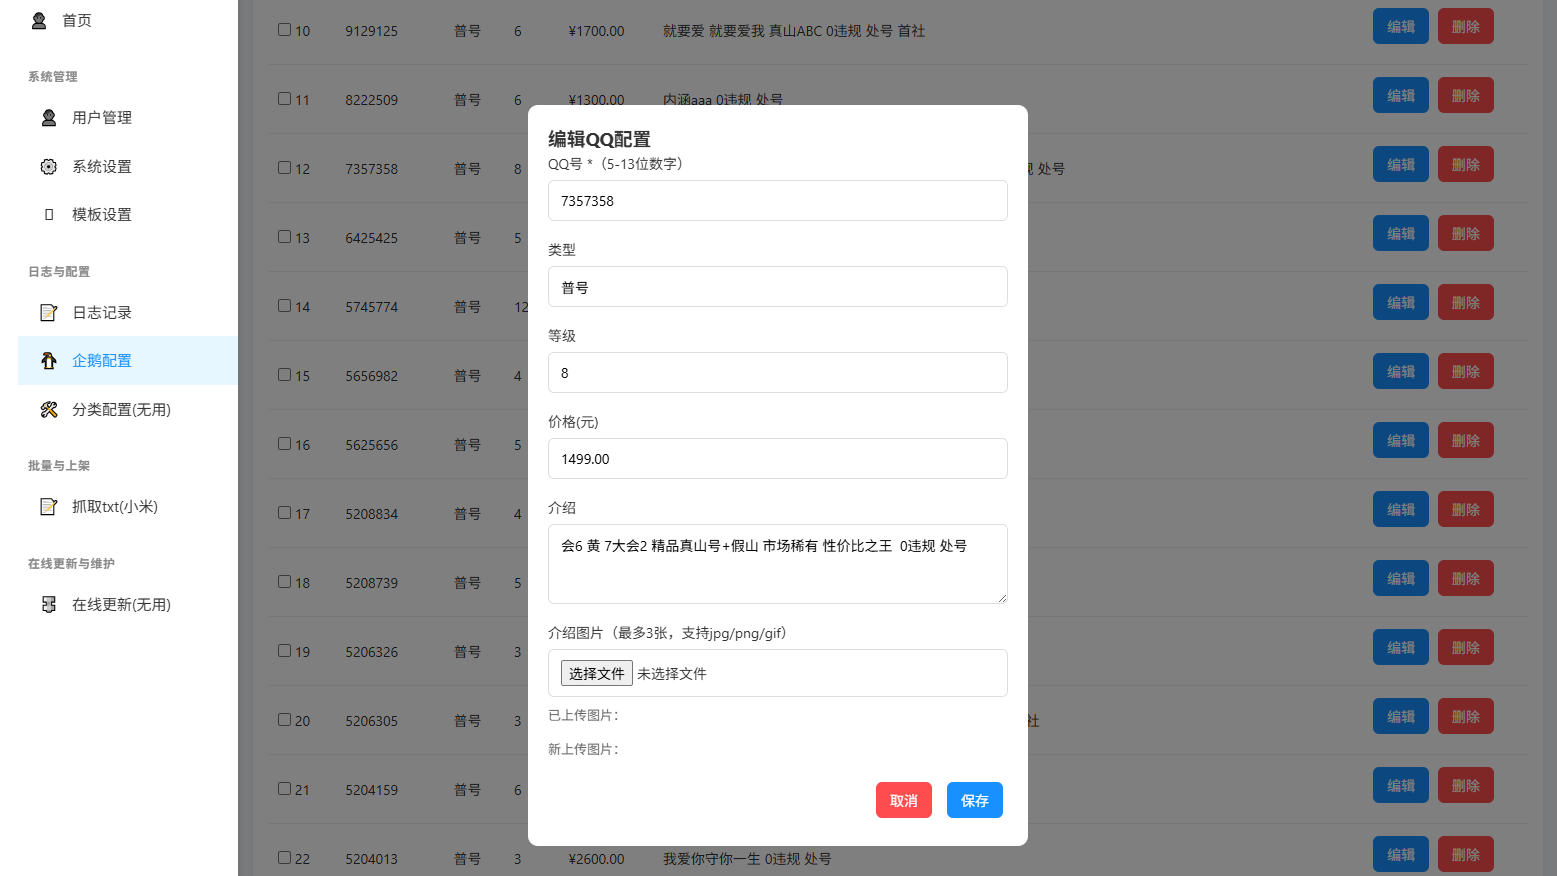Click the txt grabbing notepad icon

click(x=48, y=507)
